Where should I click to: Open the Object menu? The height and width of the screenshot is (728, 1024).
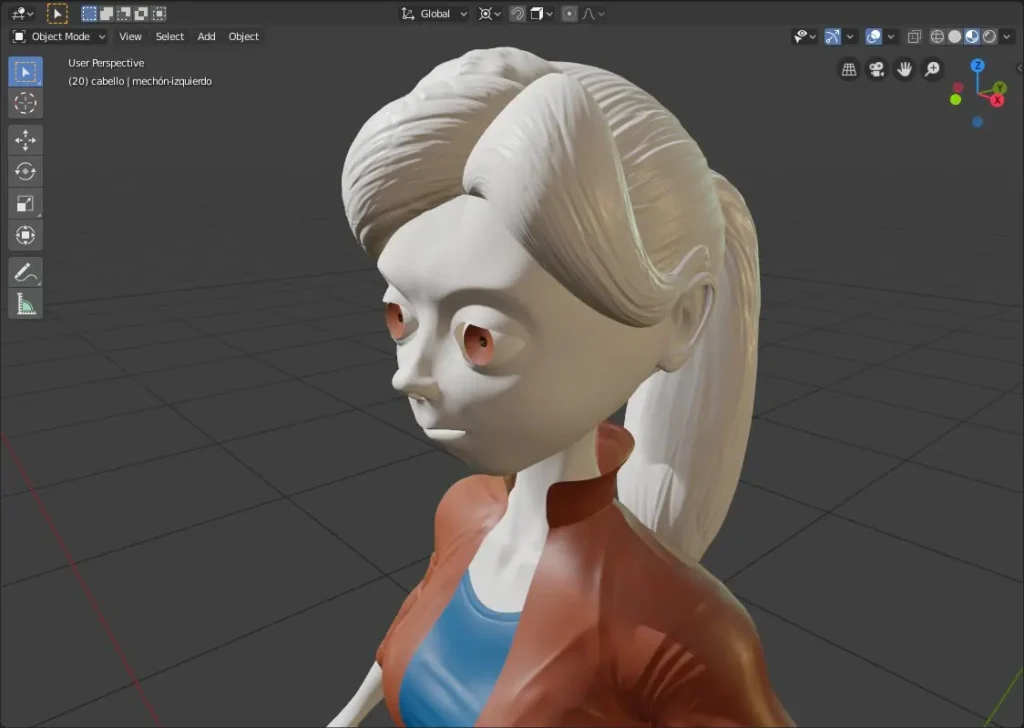244,37
